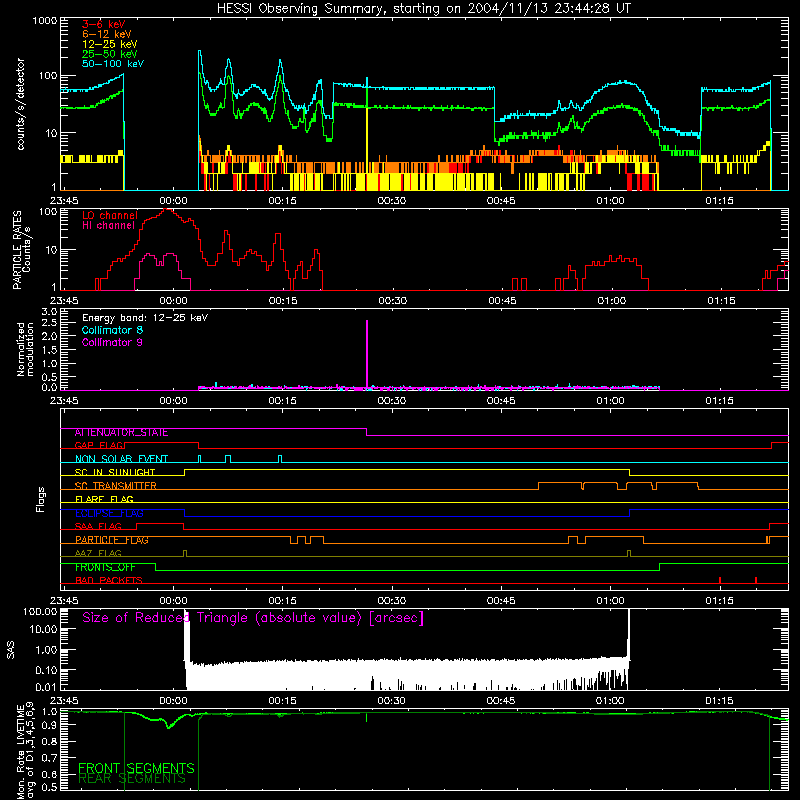Click the FRONT SEGMENTS legend text
The image size is (800, 800).
click(136, 768)
